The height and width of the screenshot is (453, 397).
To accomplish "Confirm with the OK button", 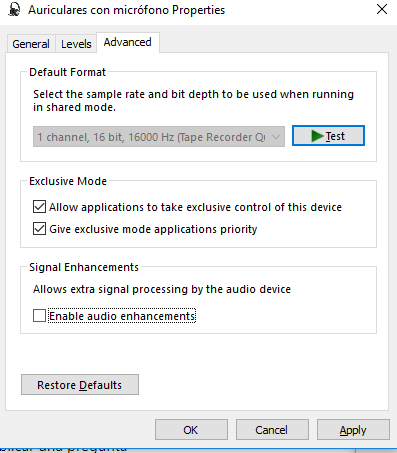I will [191, 430].
